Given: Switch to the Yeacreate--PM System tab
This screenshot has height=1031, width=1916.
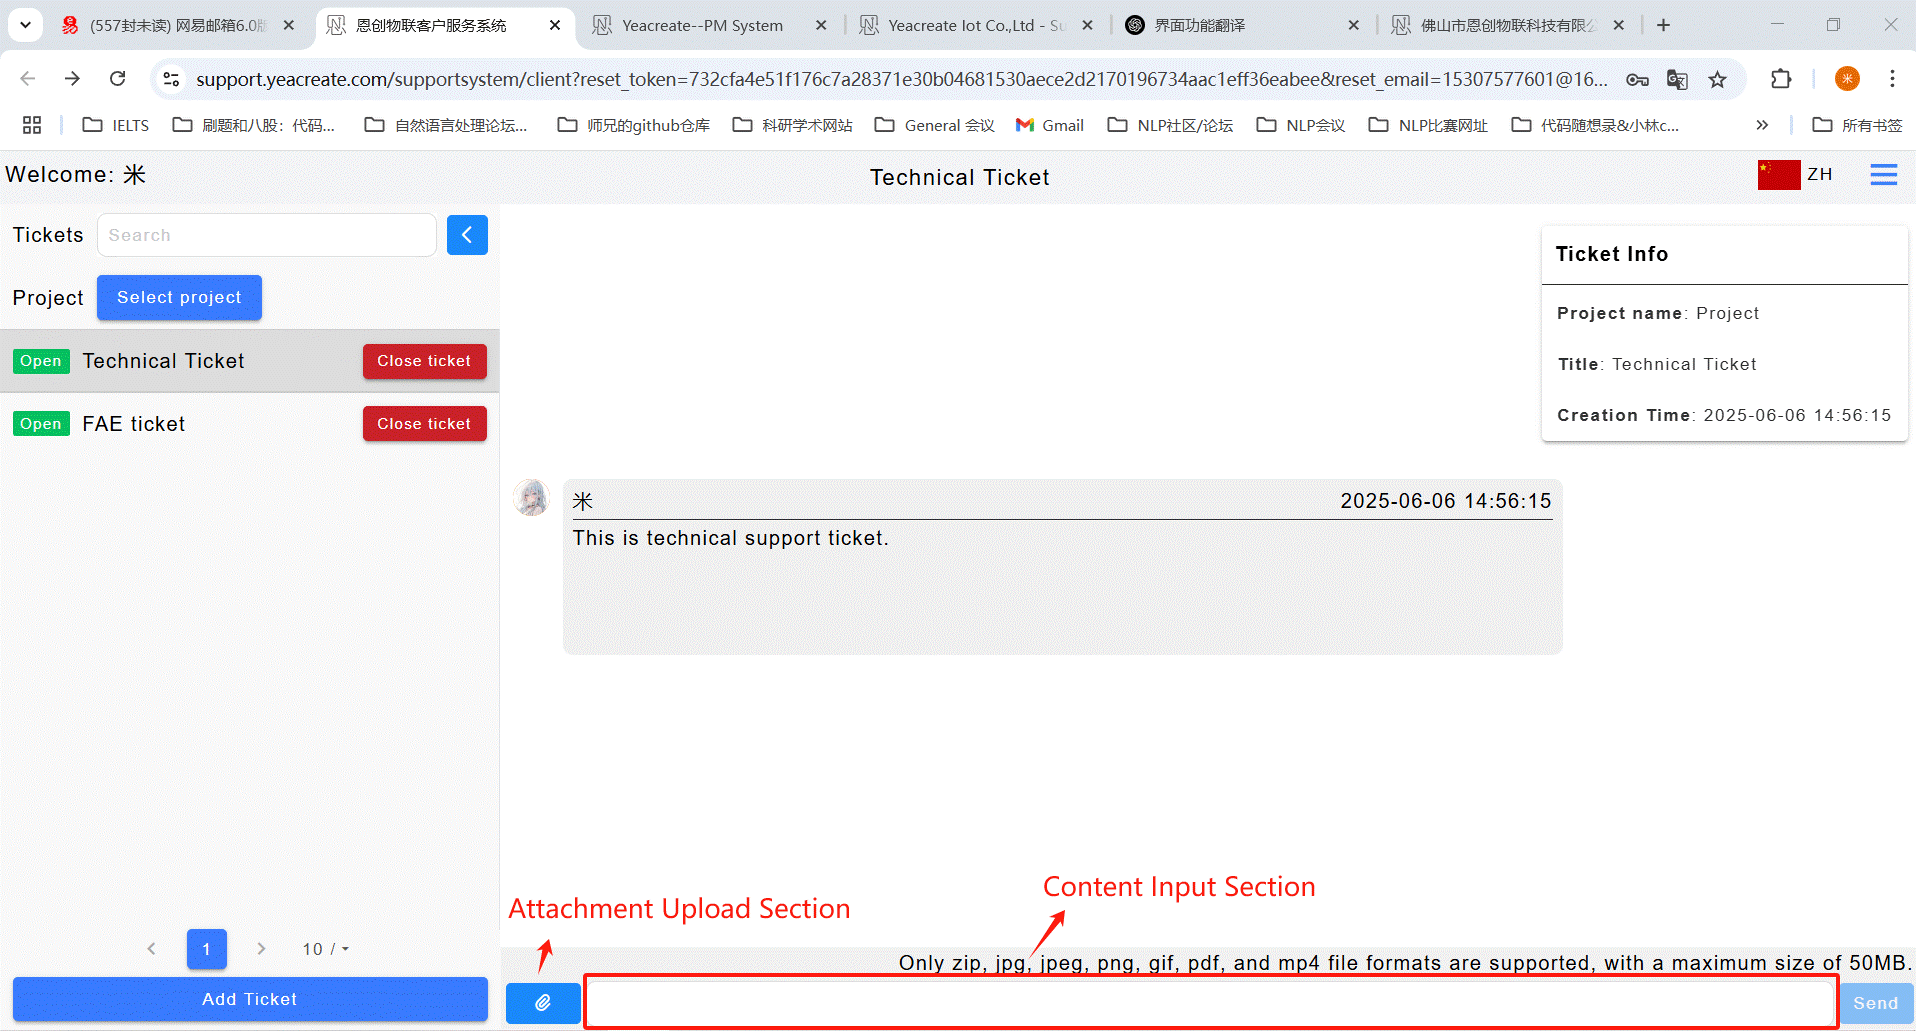Looking at the screenshot, I should point(702,25).
